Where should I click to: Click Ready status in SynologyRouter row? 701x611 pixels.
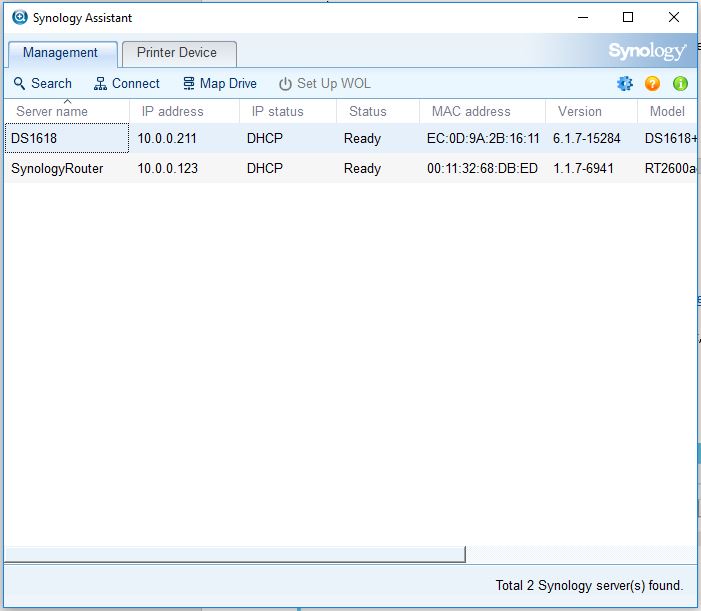(x=362, y=169)
